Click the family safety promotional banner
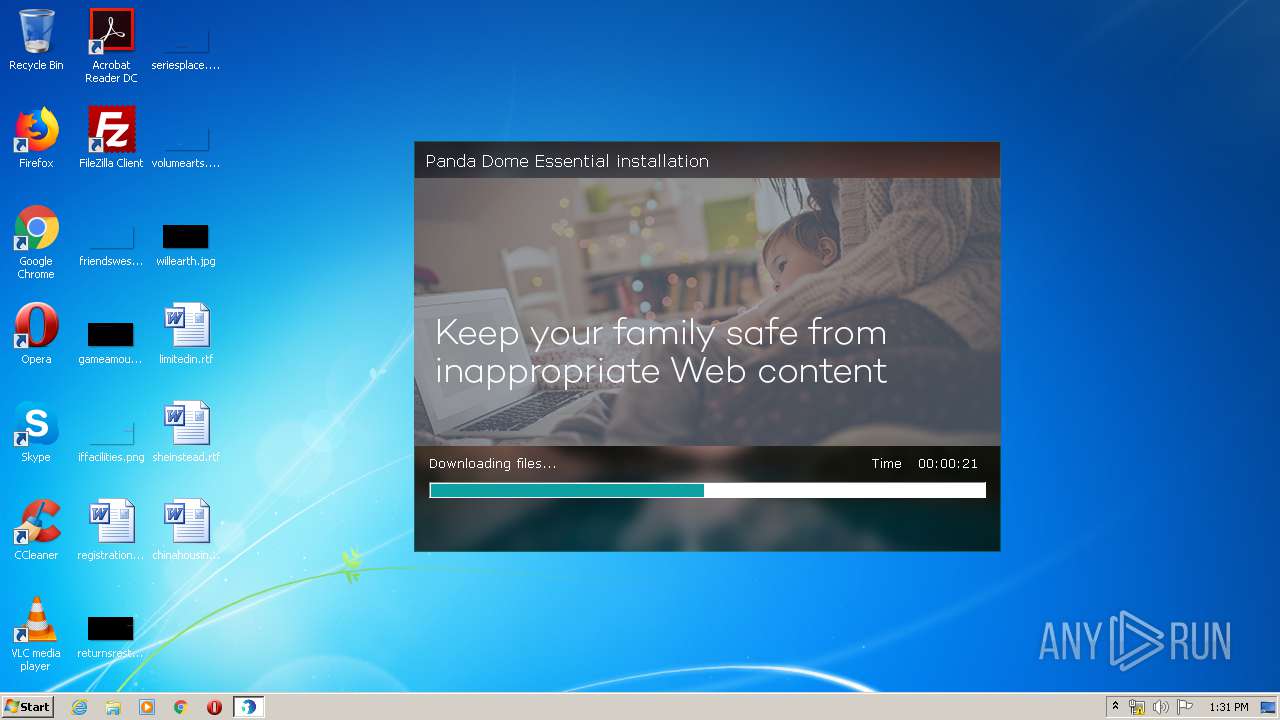 click(x=707, y=312)
